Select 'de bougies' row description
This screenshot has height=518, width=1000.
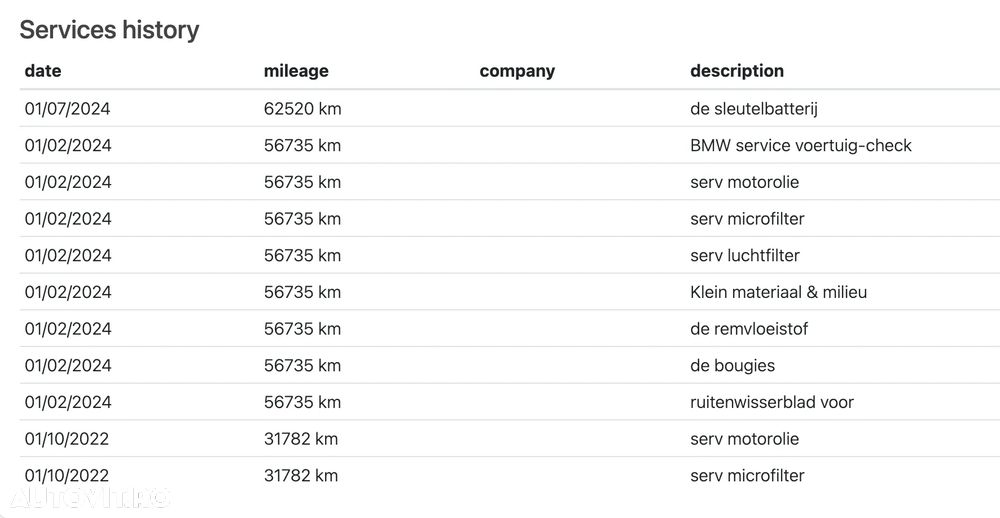[732, 366]
